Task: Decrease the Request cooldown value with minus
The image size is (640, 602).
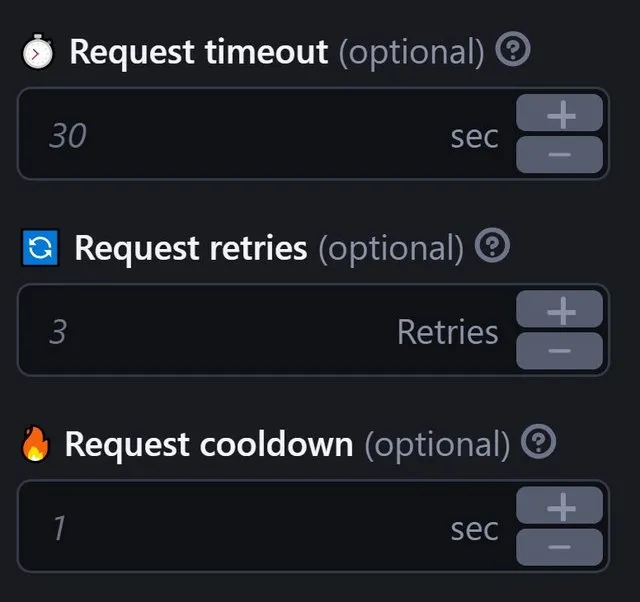Action: pos(559,547)
